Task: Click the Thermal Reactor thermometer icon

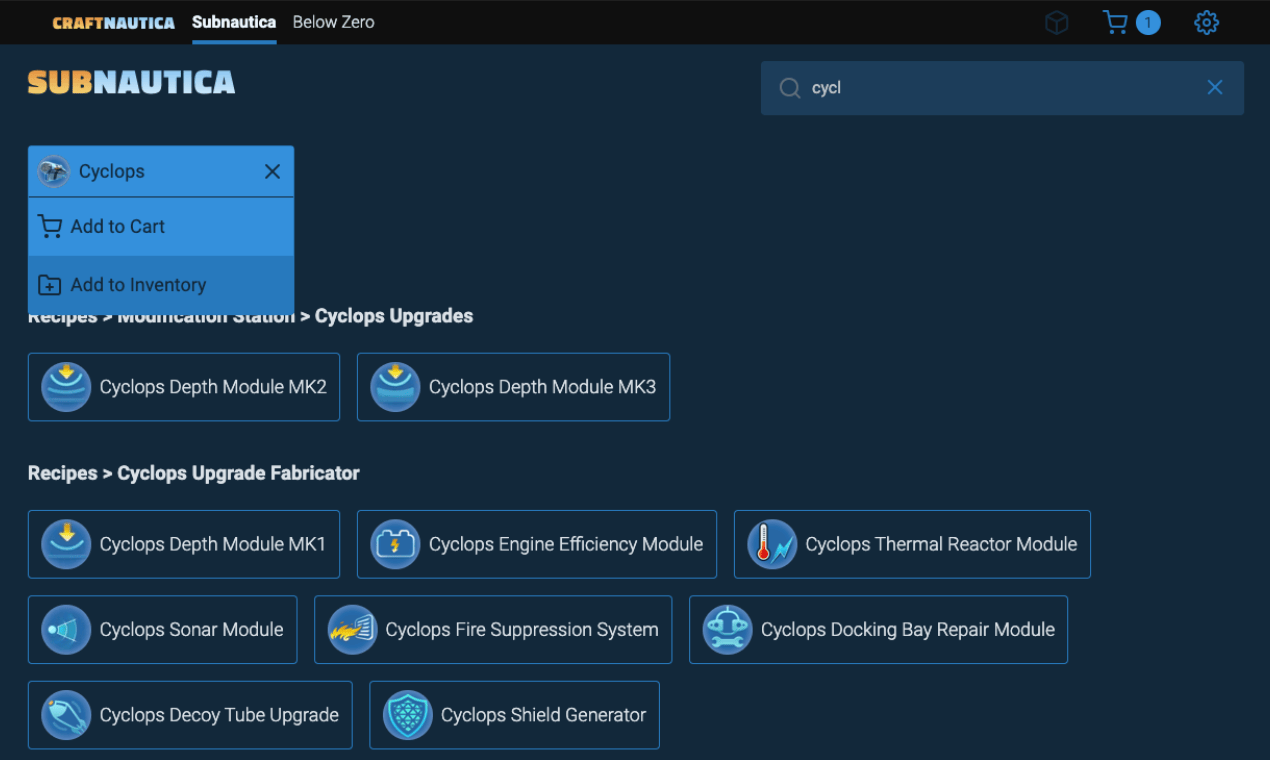Action: pos(772,544)
